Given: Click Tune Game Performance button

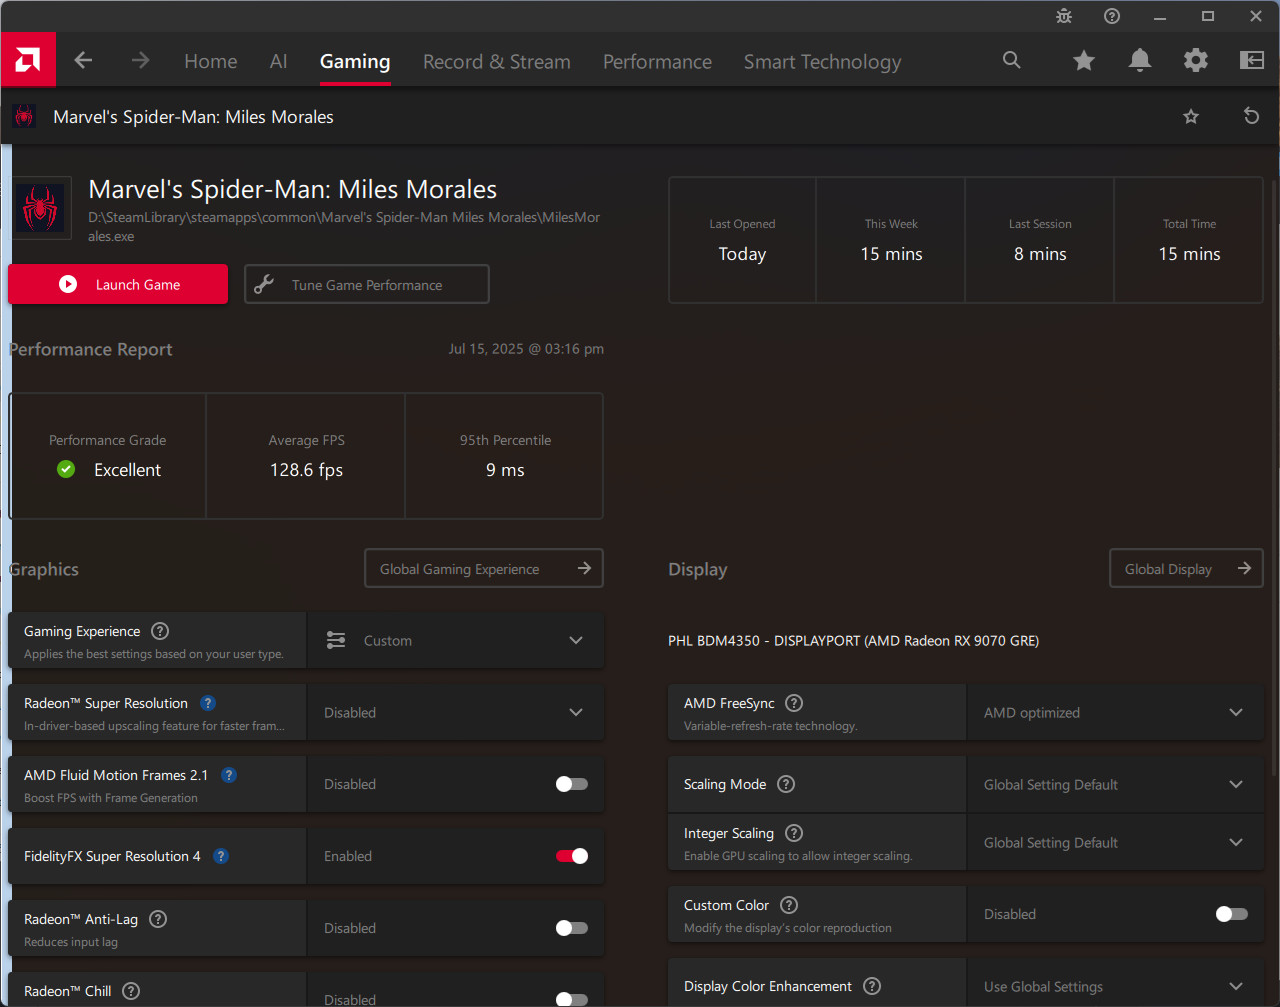Looking at the screenshot, I should click(367, 284).
